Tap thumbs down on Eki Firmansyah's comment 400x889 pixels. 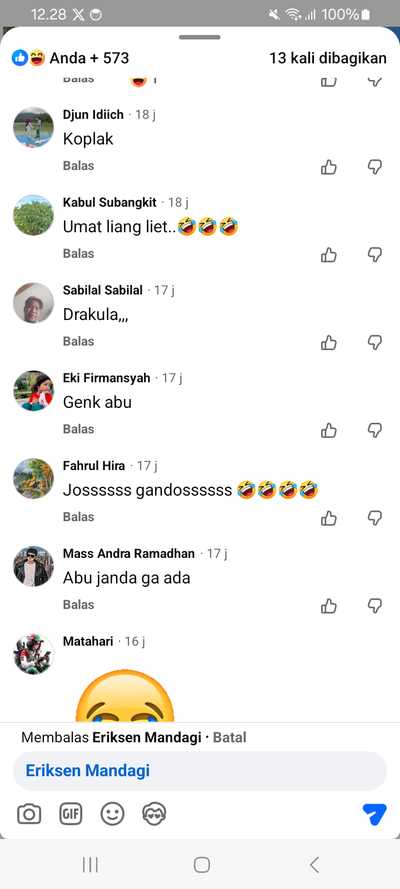coord(375,431)
